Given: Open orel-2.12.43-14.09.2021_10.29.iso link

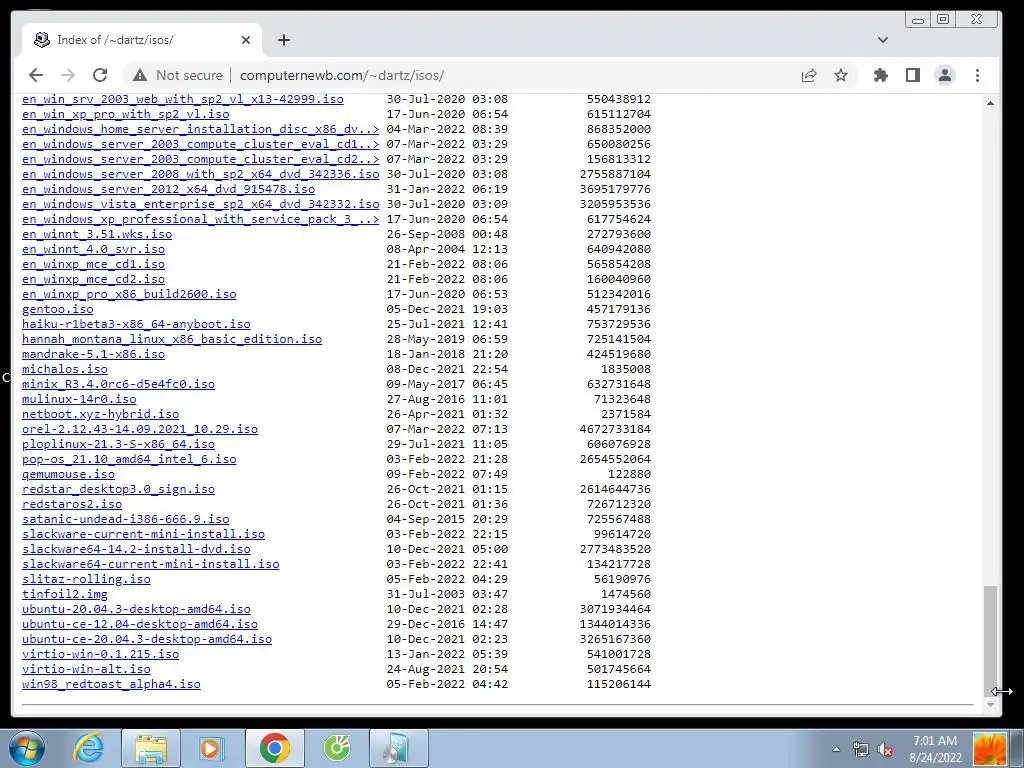Looking at the screenshot, I should (140, 429).
